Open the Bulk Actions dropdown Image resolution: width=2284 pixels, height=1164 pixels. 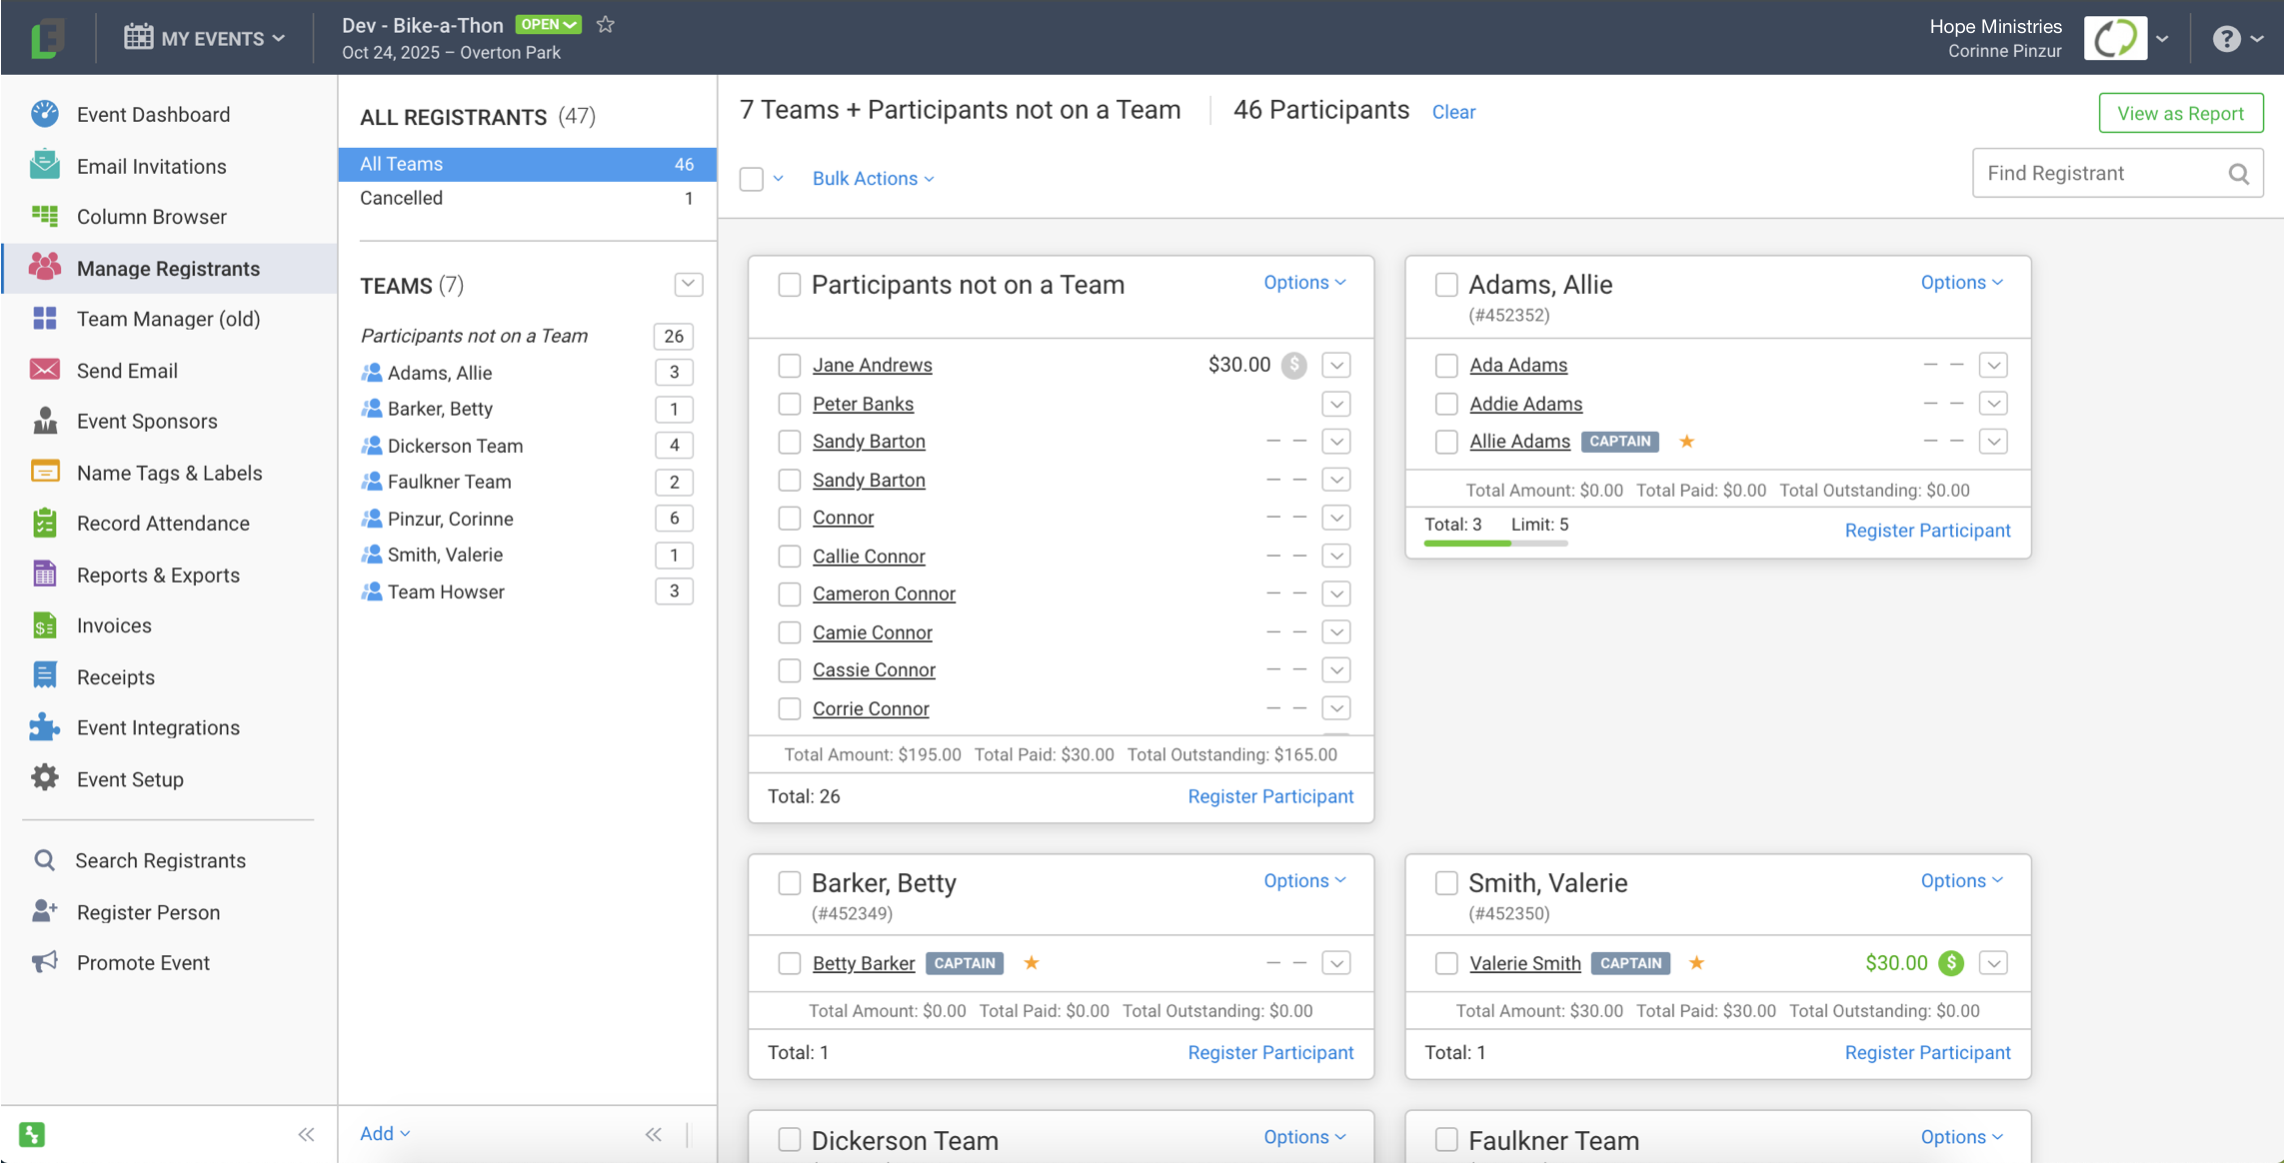pyautogui.click(x=872, y=178)
